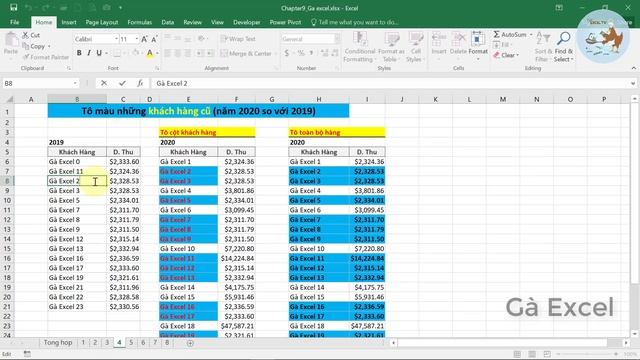
Task: Click the zoom slider in status bar
Action: [587, 354]
